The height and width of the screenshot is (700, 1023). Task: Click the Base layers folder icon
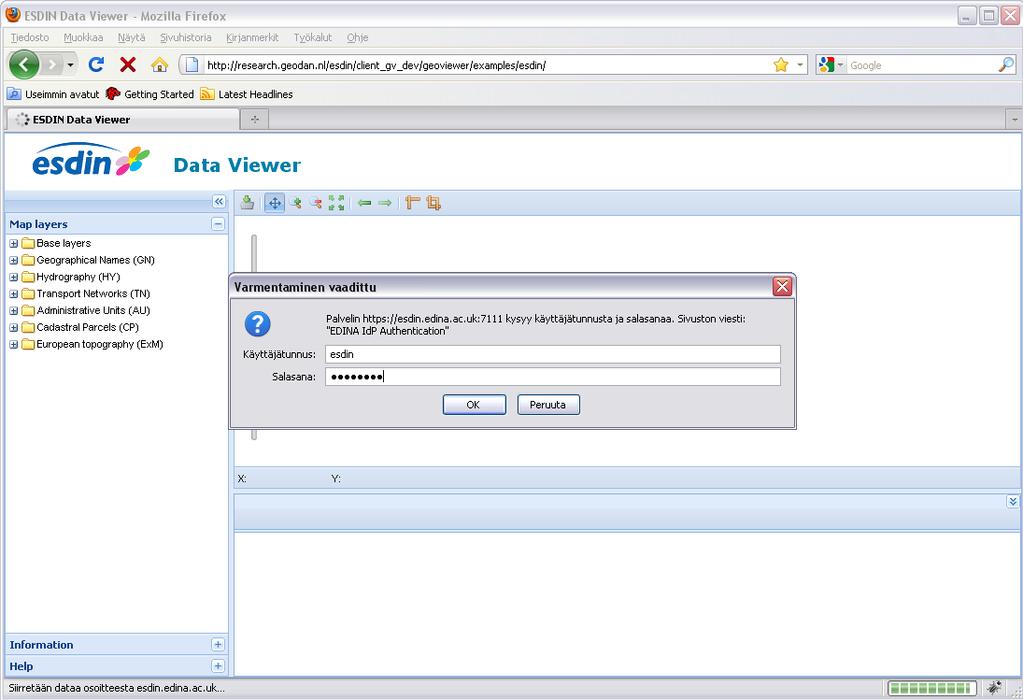[27, 243]
